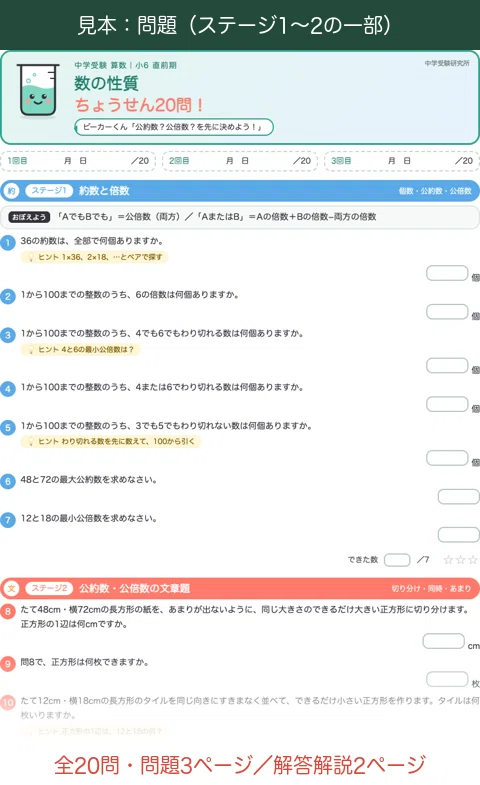This screenshot has height=785, width=480.
Task: Select question number 5 circle
Action: (x=8, y=428)
